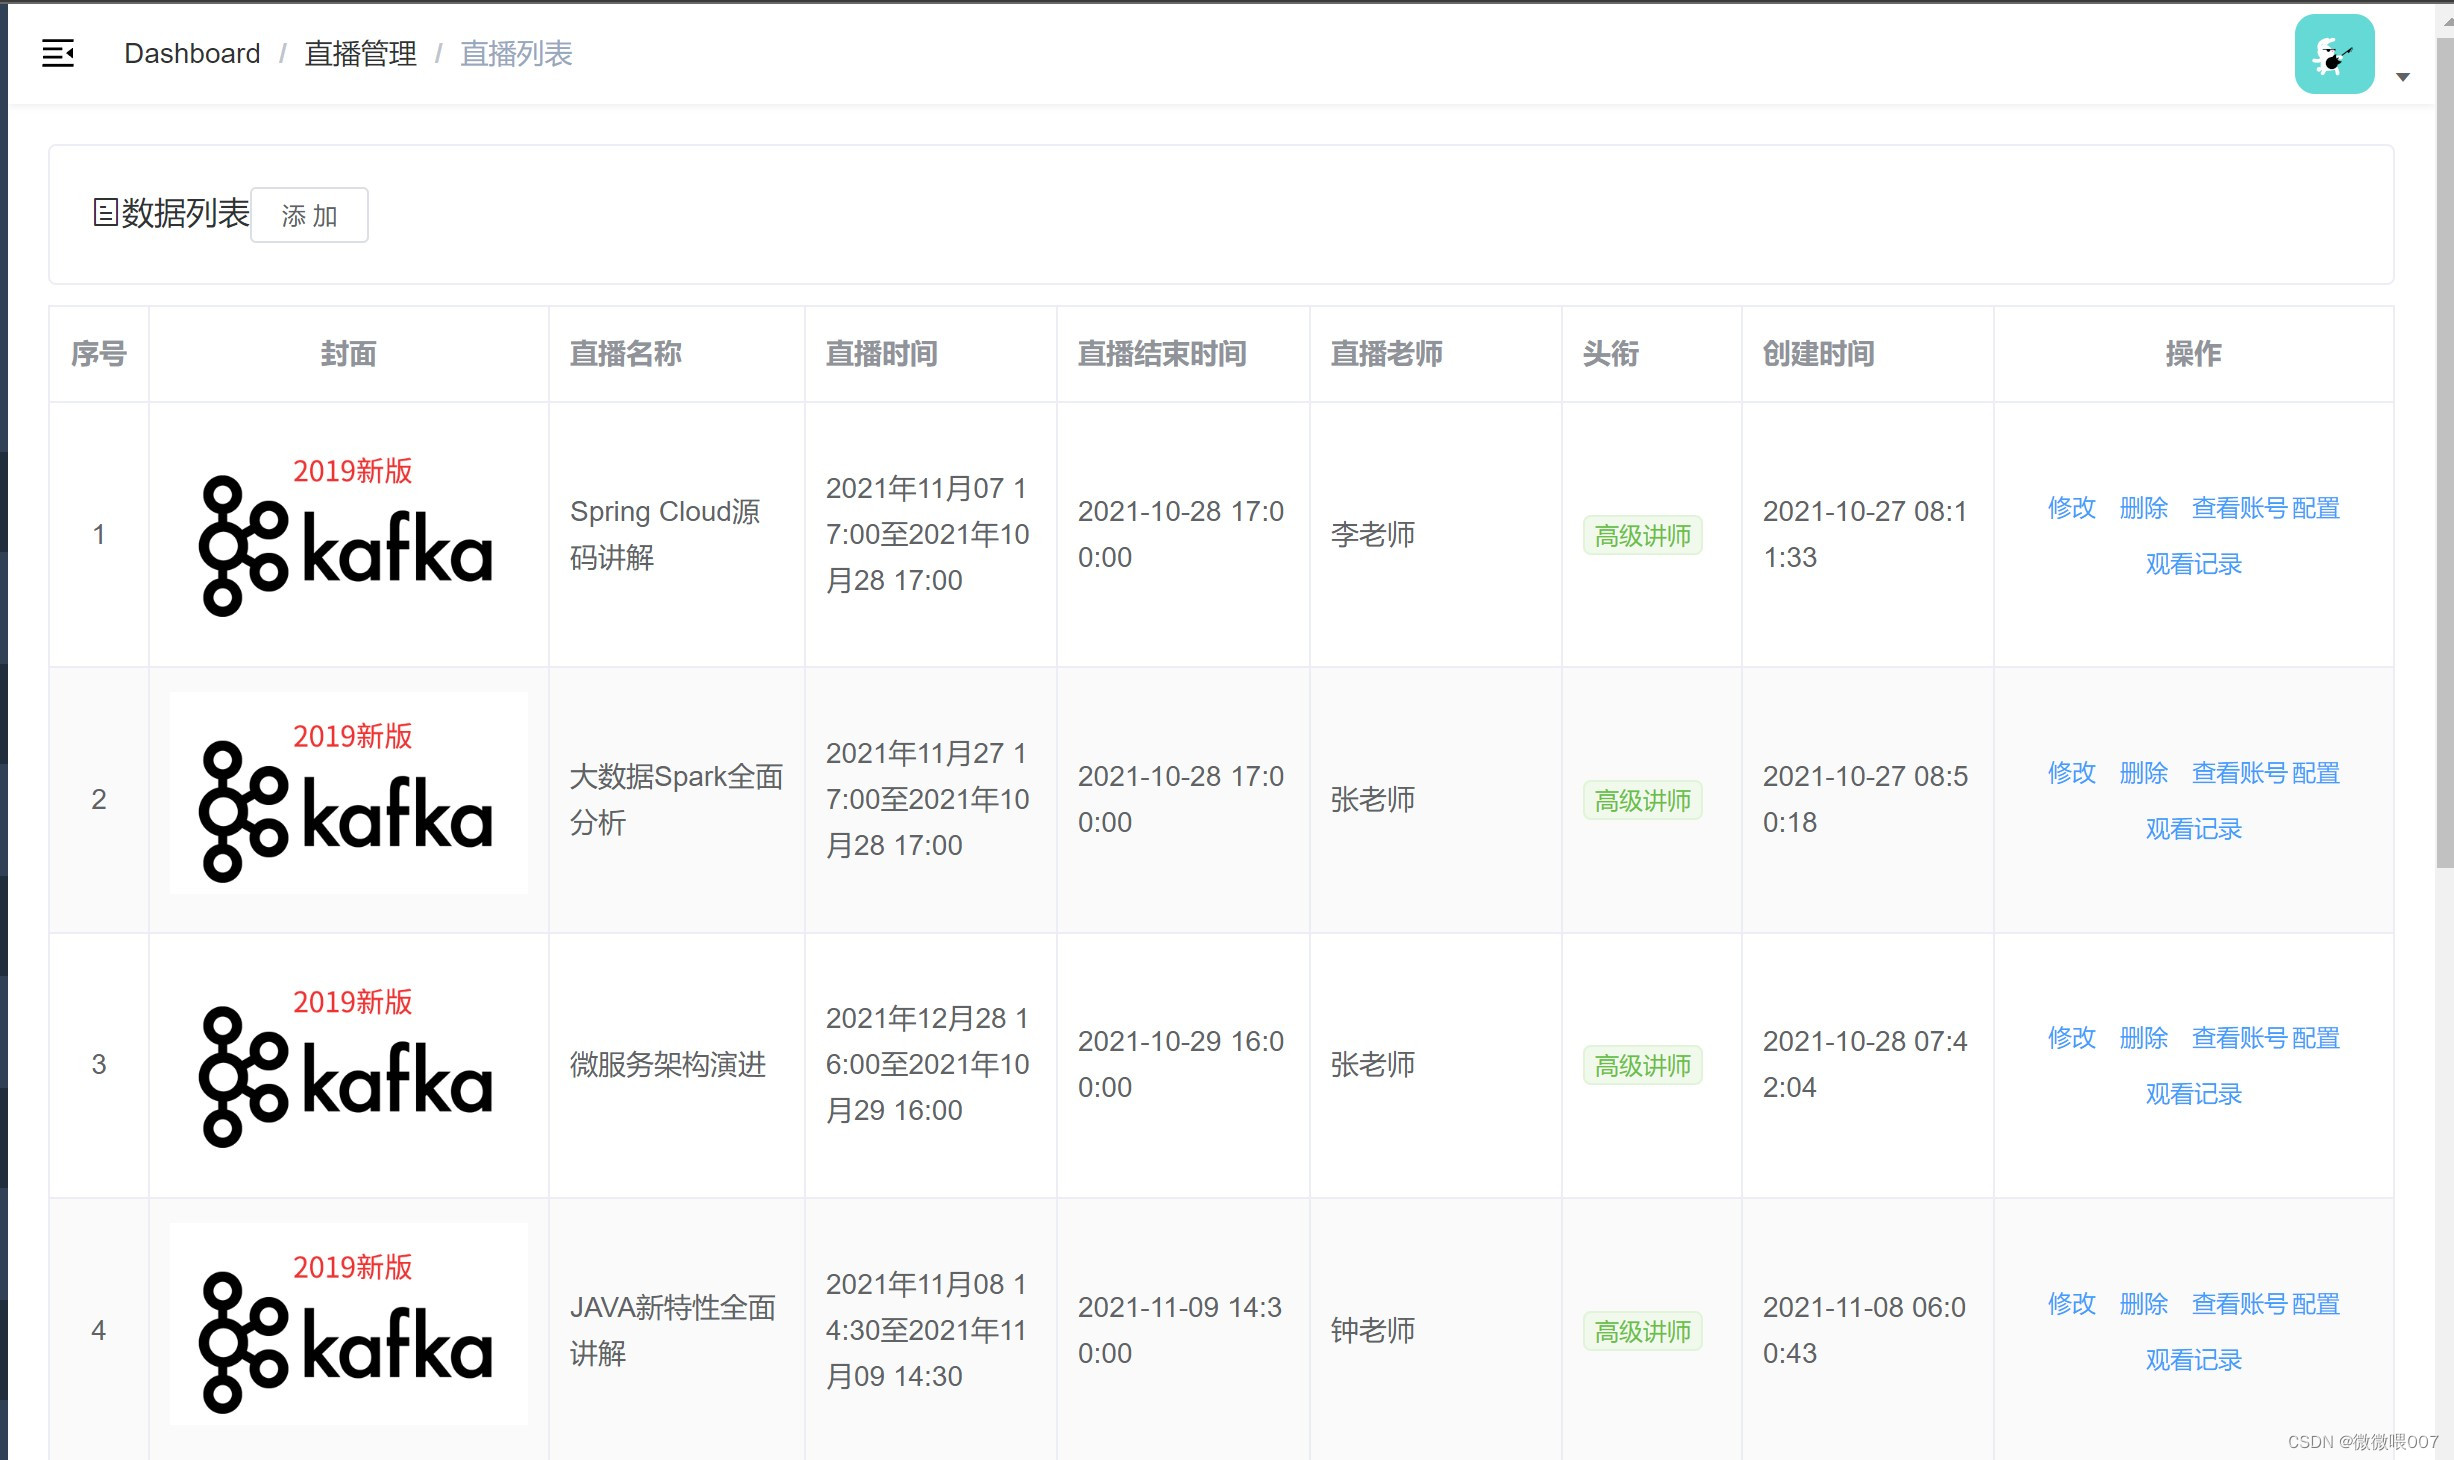2454x1460 pixels.
Task: Open 查看账号 for 微服务架构演进
Action: tap(2239, 1038)
